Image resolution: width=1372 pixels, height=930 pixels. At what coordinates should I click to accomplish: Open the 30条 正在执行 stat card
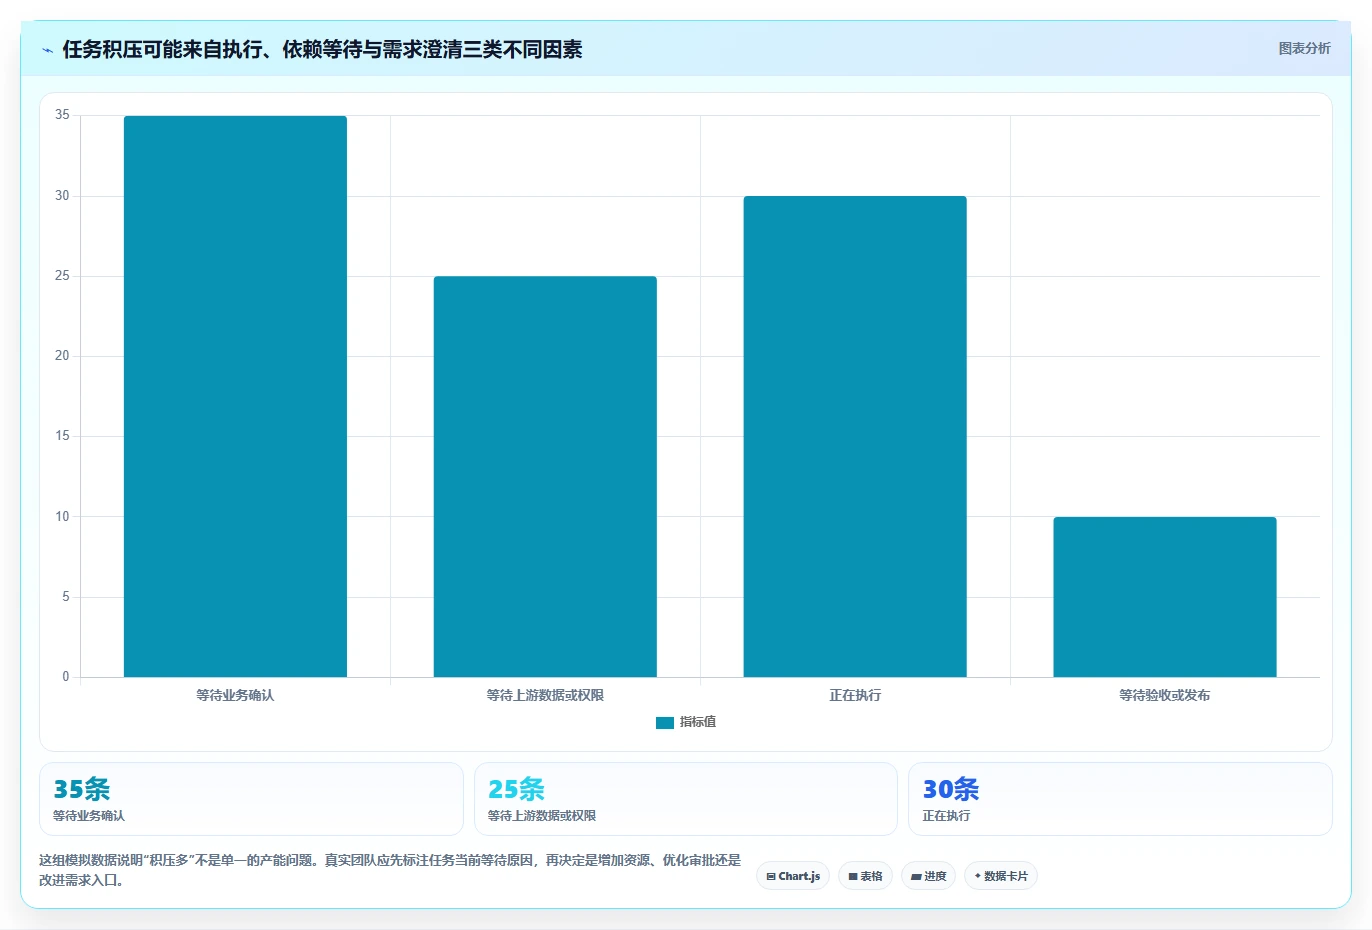(x=1120, y=799)
